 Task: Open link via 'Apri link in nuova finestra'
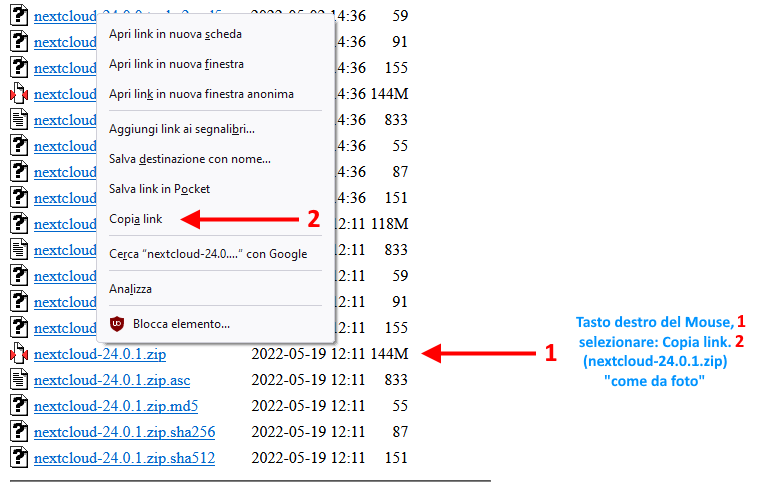(176, 64)
